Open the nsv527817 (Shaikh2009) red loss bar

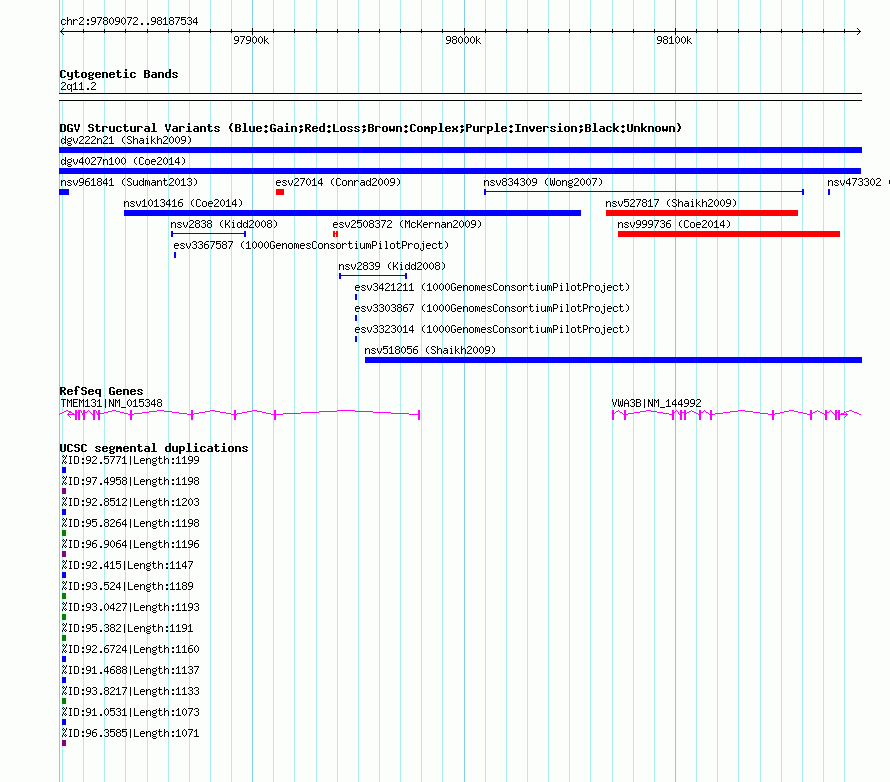tap(702, 213)
